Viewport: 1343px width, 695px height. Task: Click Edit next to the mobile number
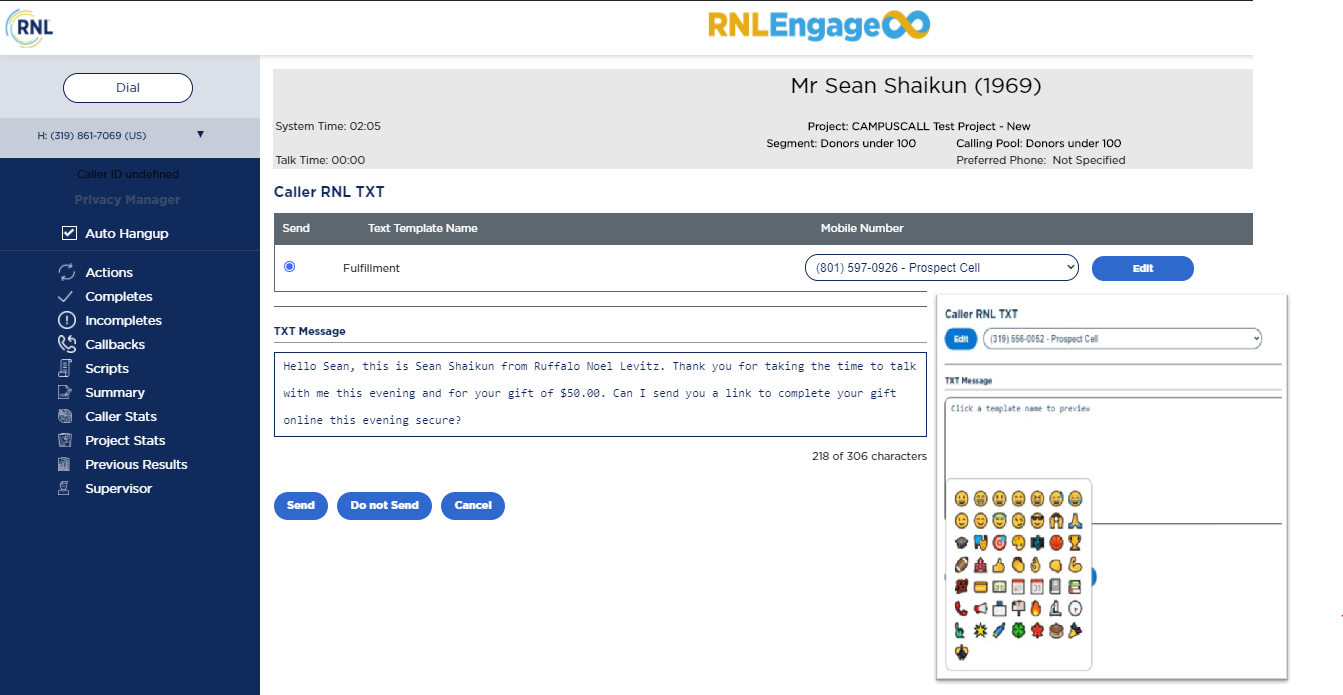coord(1142,268)
